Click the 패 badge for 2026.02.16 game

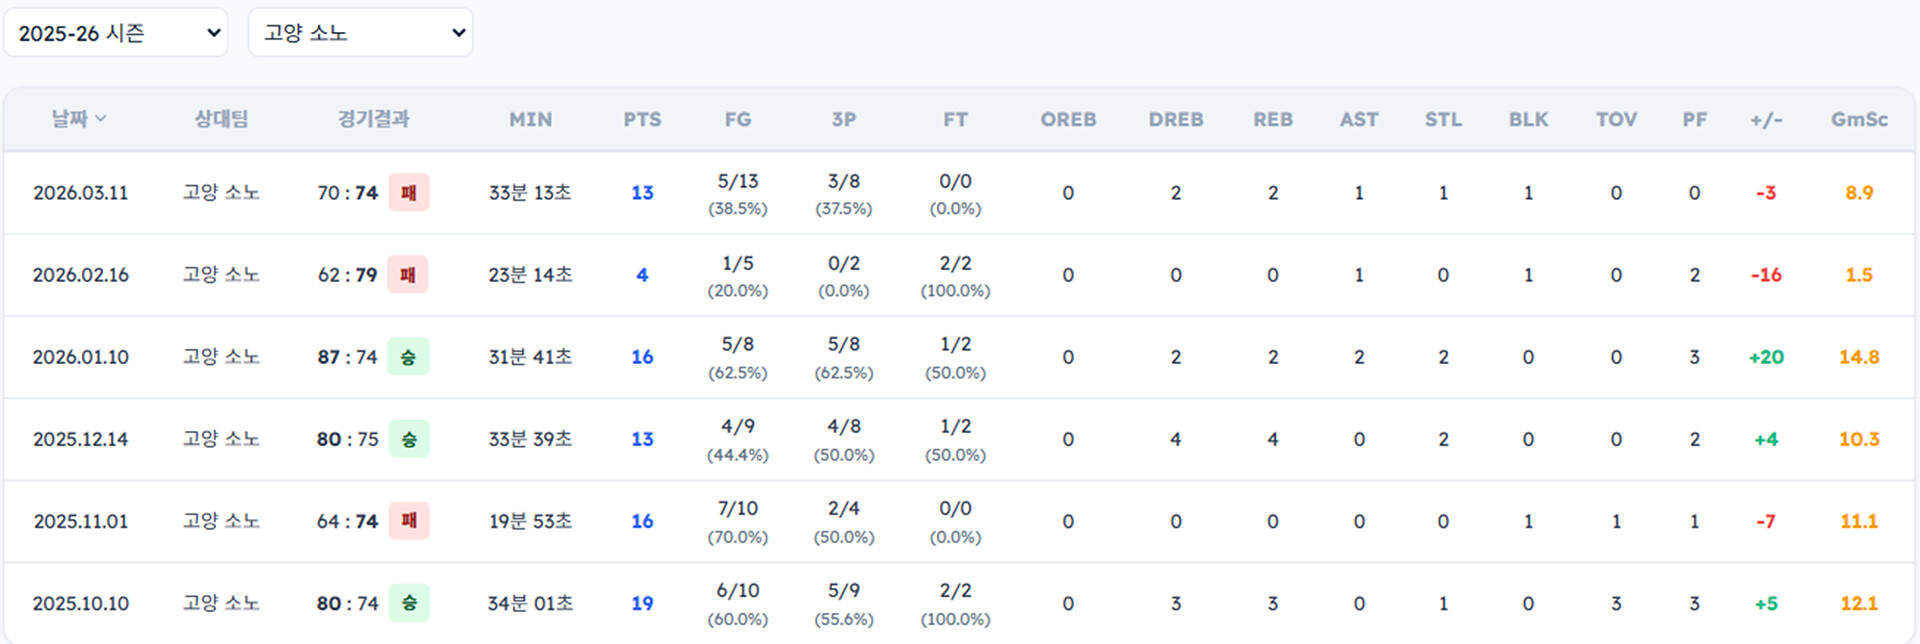coord(408,275)
